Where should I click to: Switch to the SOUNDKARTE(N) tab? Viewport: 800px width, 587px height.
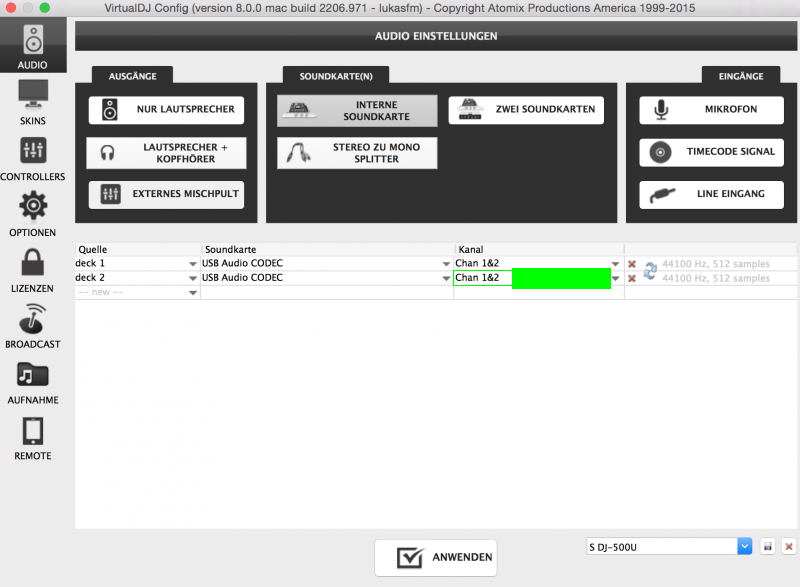tap(336, 75)
